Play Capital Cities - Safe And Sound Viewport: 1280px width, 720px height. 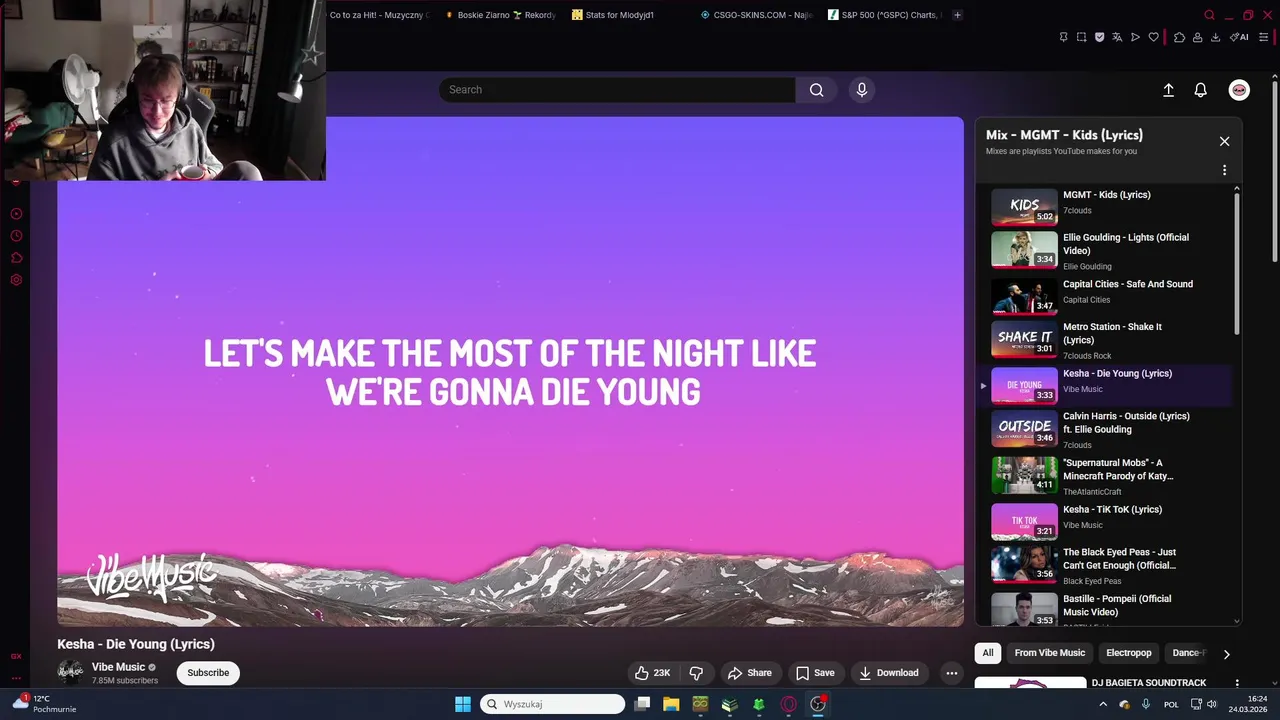(x=1128, y=284)
